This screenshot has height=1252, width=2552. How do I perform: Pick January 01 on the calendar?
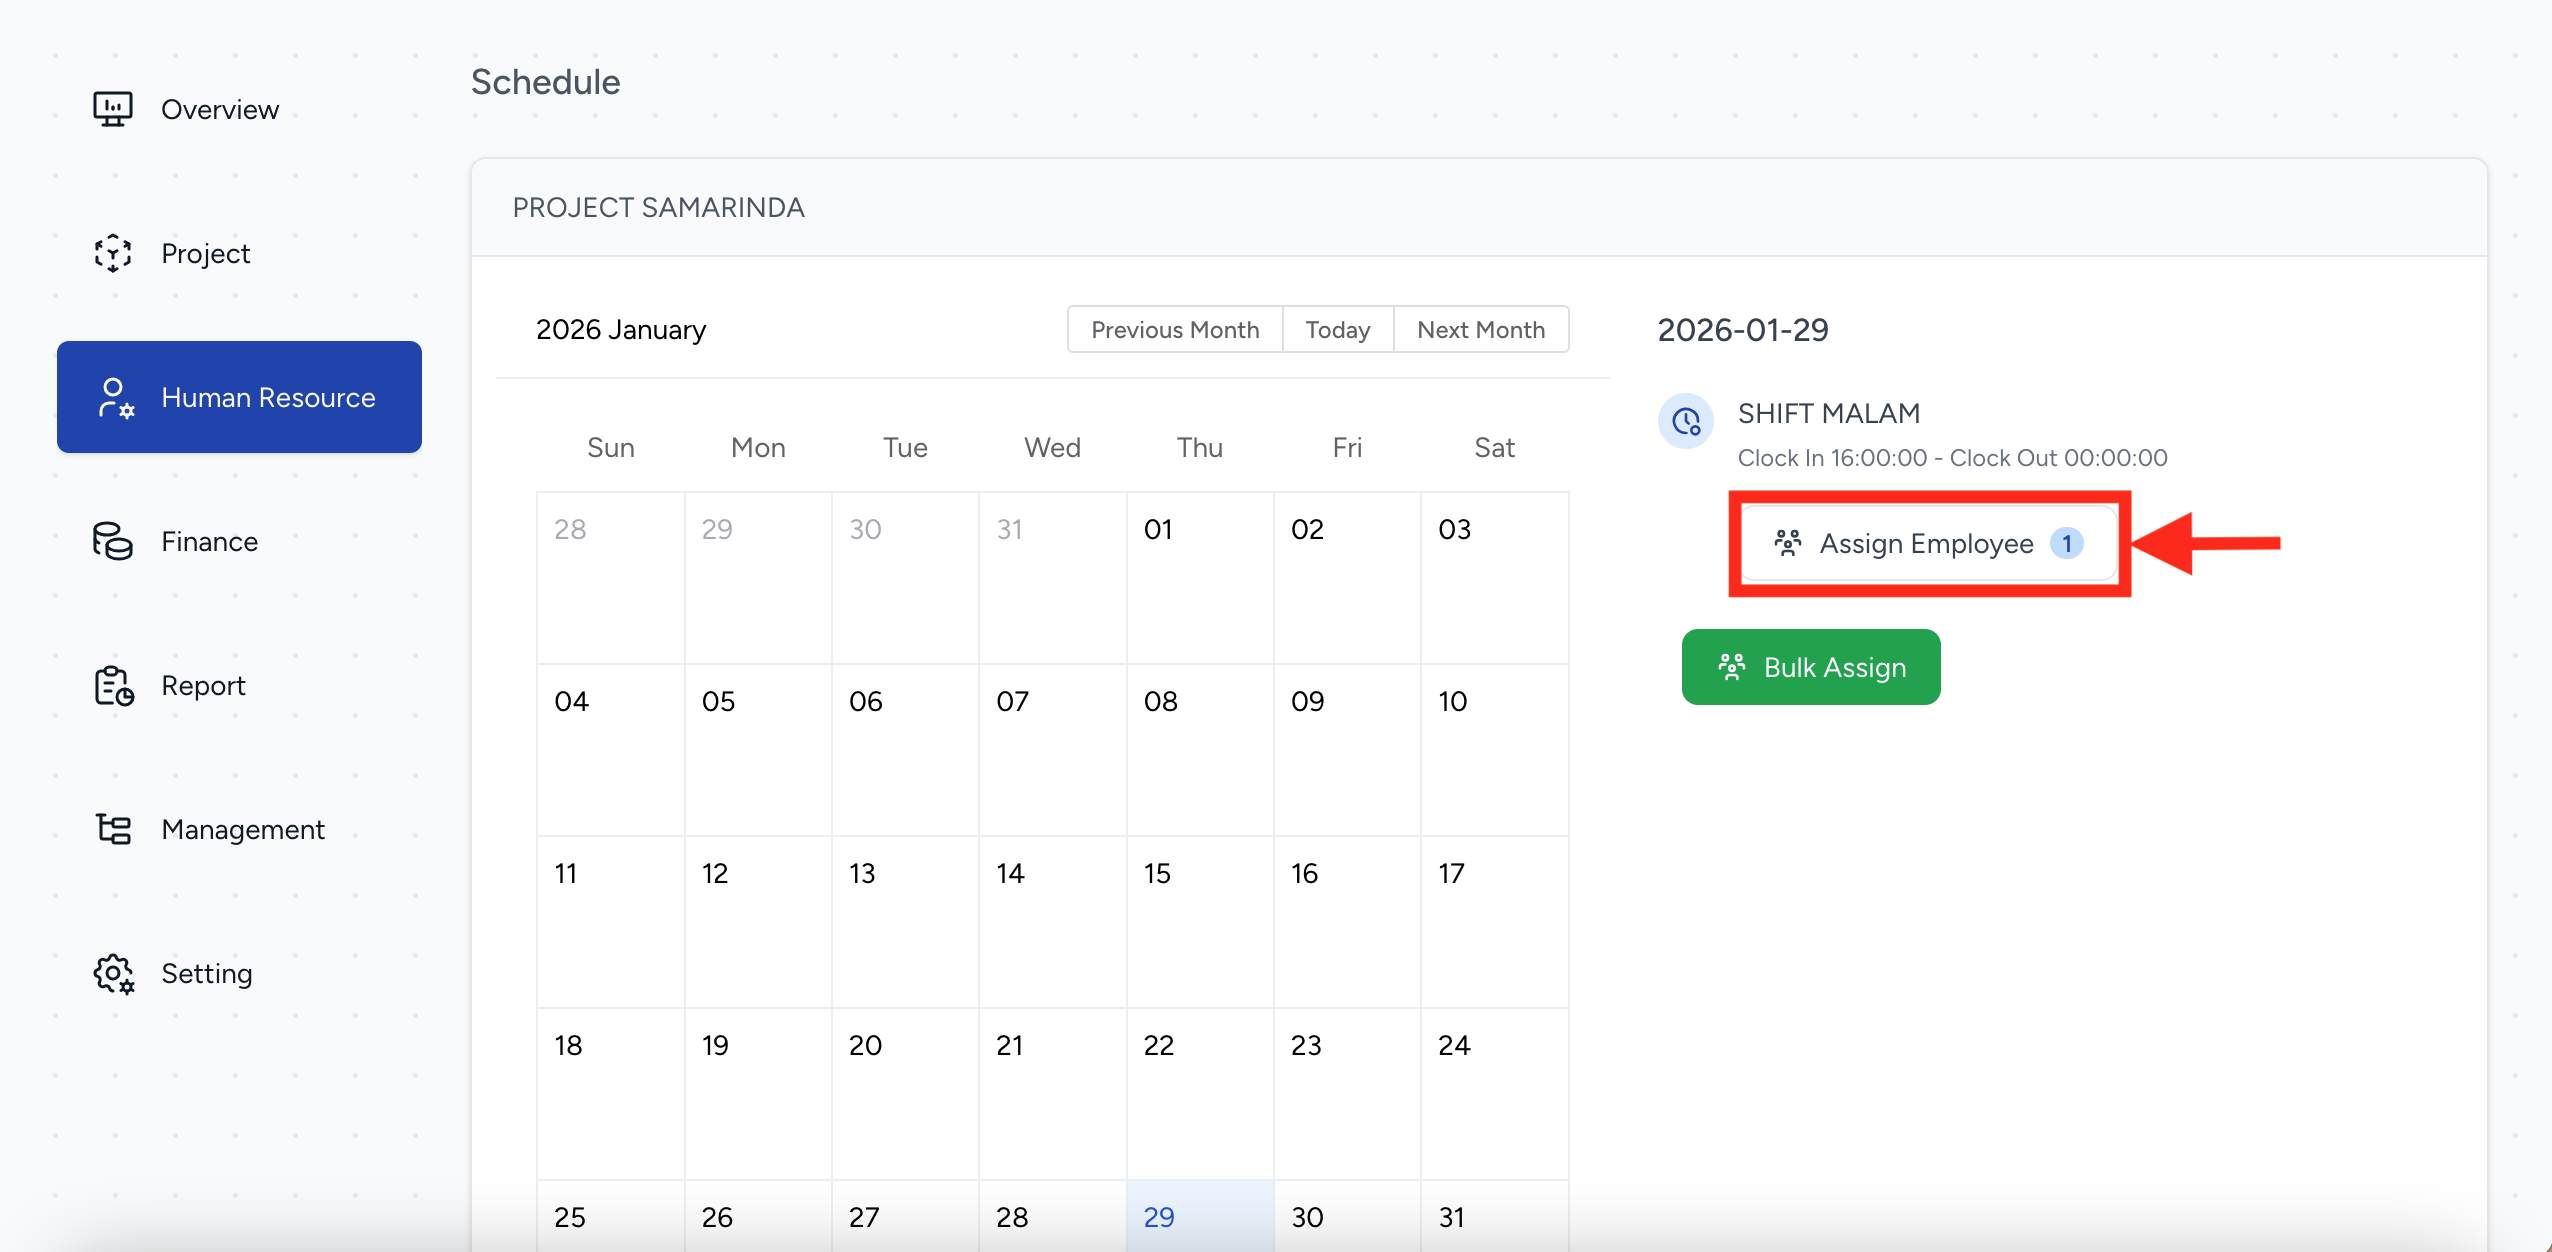click(x=1199, y=576)
